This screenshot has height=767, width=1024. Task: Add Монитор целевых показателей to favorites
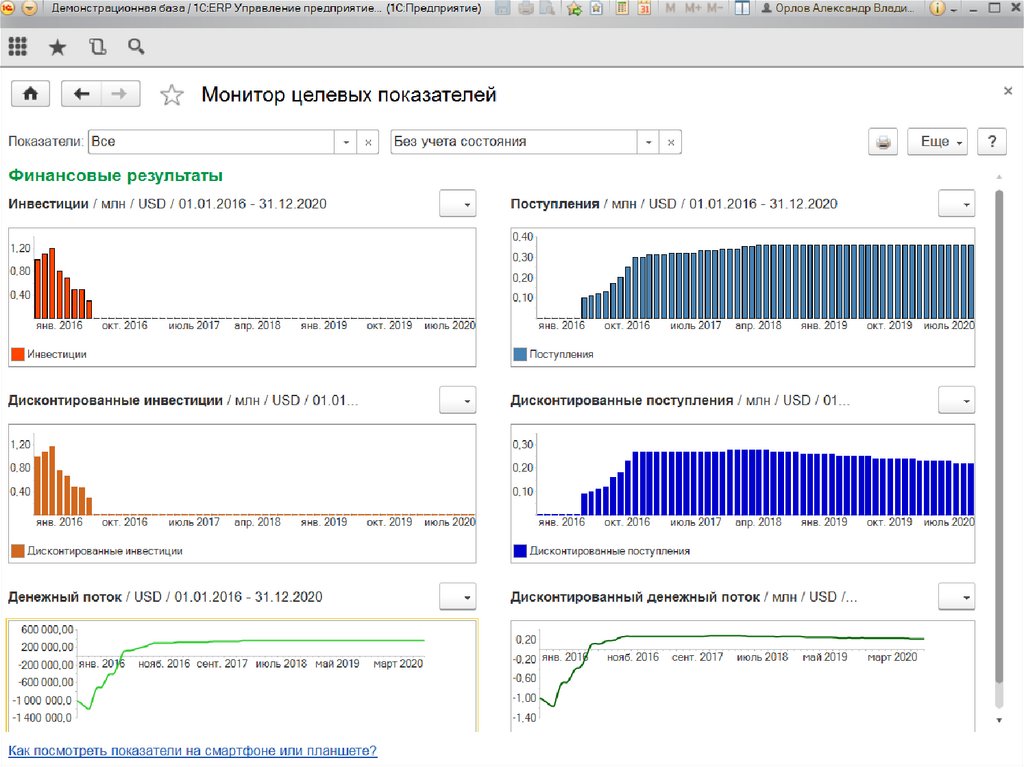(172, 95)
